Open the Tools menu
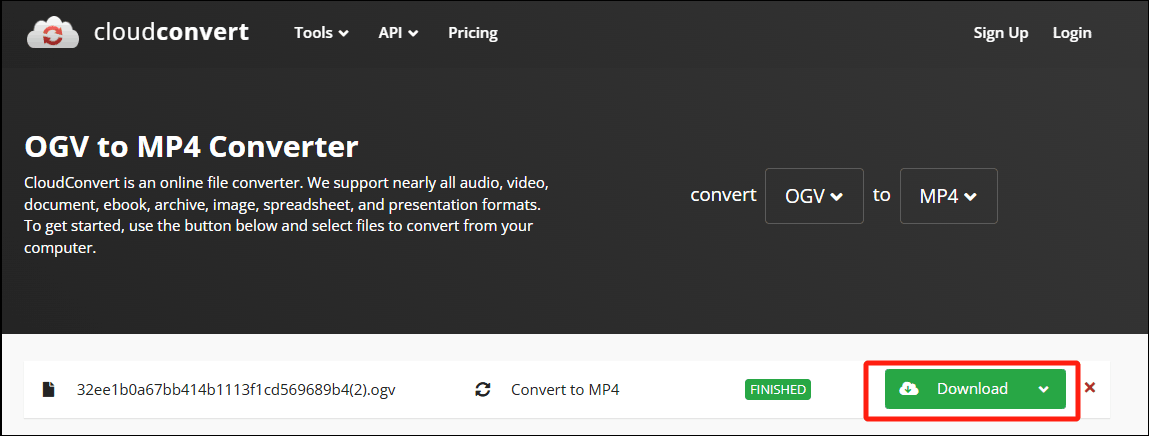Viewport: 1149px width, 436px height. click(321, 33)
